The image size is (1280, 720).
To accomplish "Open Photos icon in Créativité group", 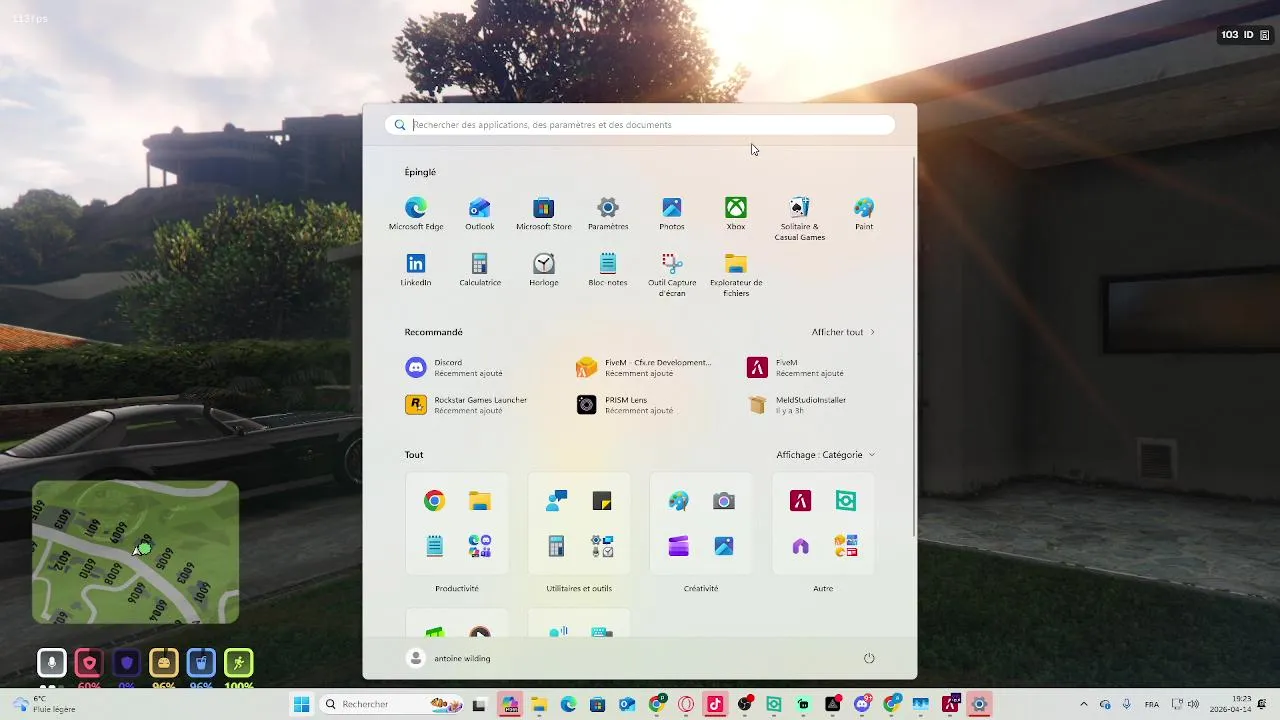I will point(724,546).
